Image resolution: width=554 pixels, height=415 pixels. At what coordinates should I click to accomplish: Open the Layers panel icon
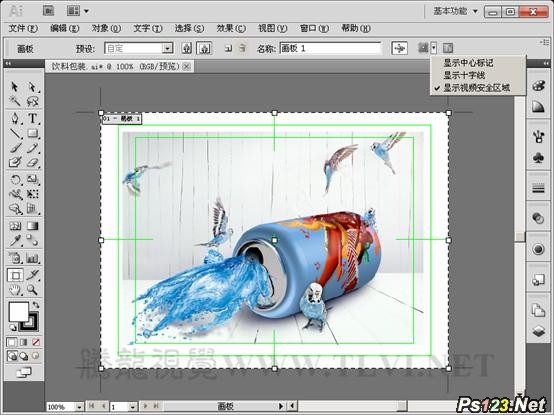[538, 331]
